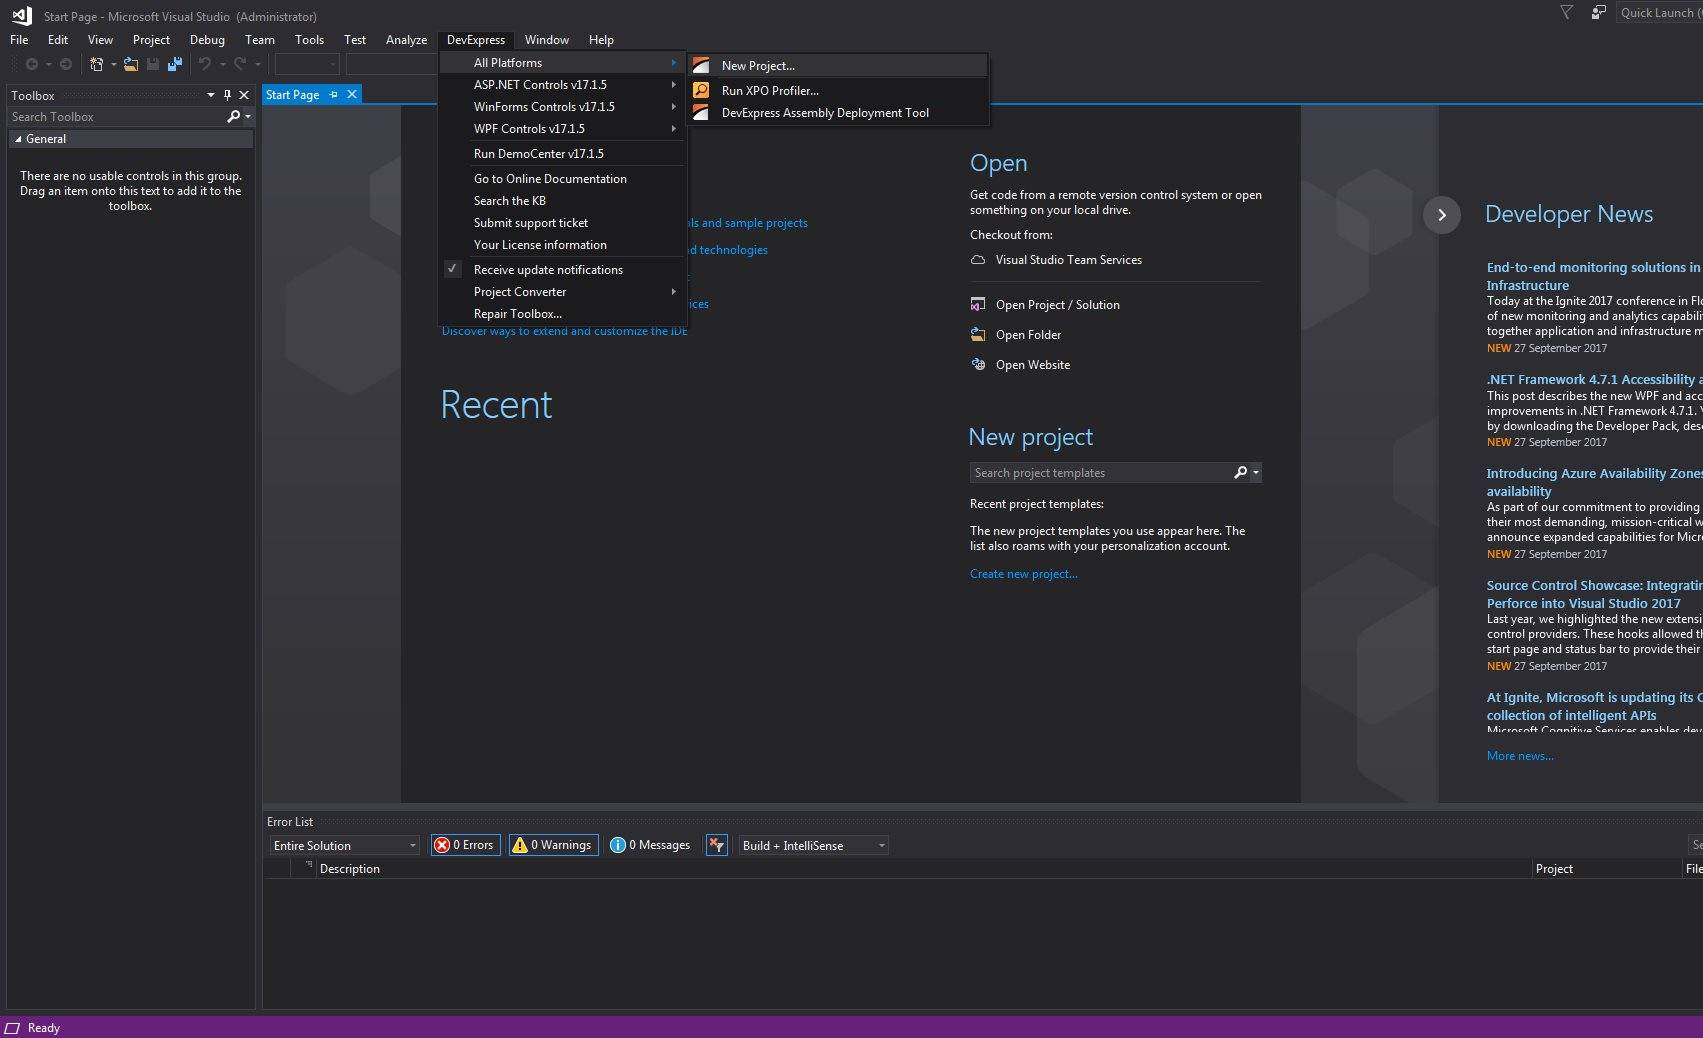Click the Open Project / Solution link

(x=1057, y=305)
